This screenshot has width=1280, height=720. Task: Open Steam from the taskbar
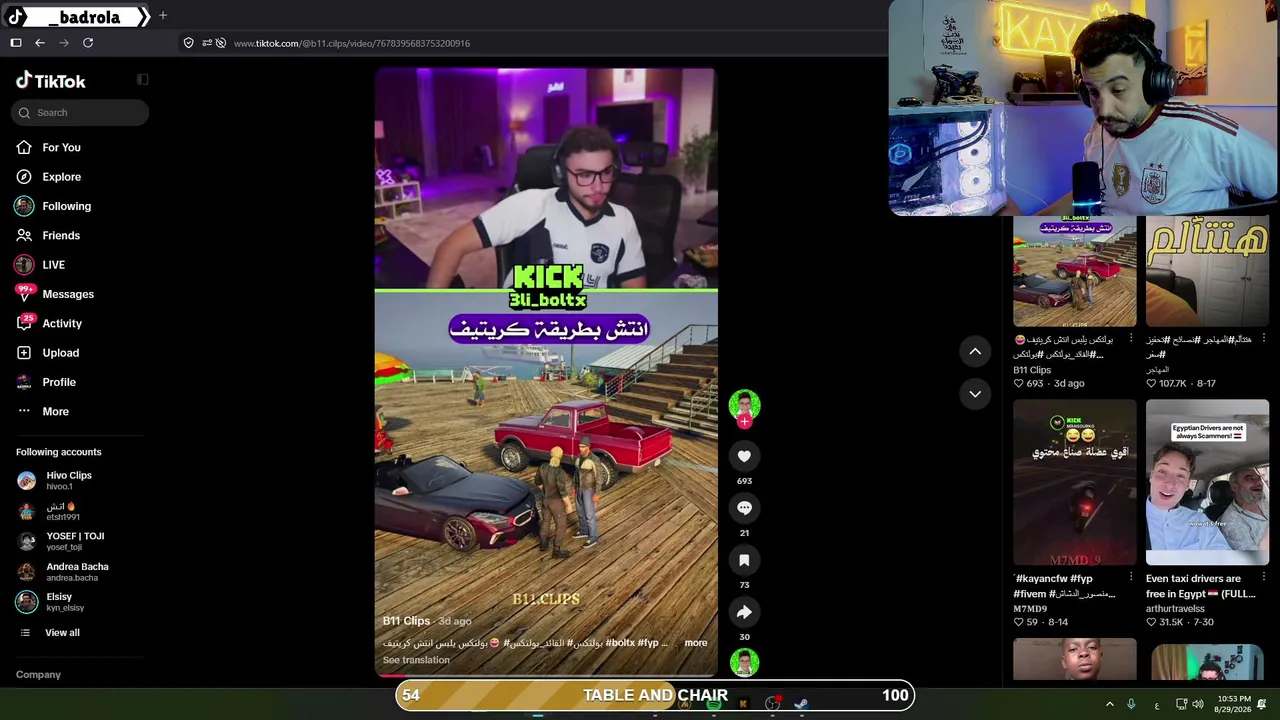pos(801,704)
